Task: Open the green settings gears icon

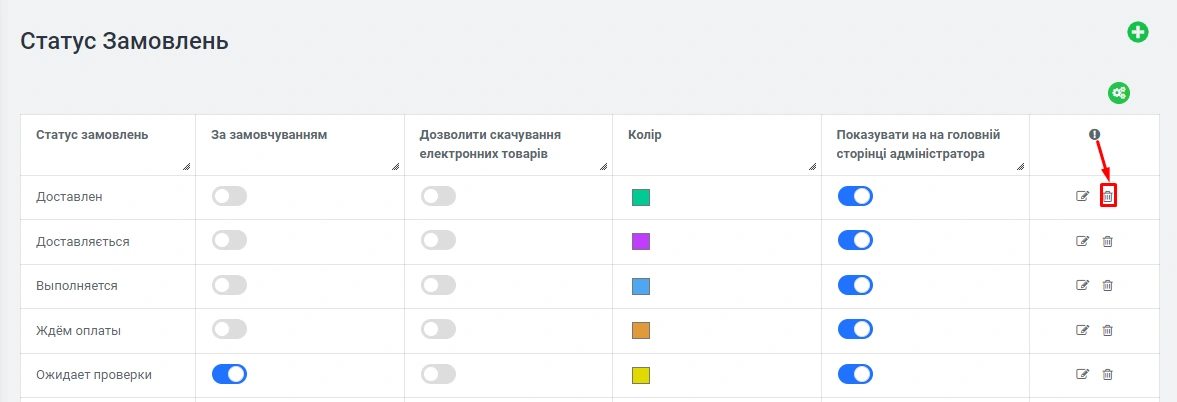Action: 1118,93
